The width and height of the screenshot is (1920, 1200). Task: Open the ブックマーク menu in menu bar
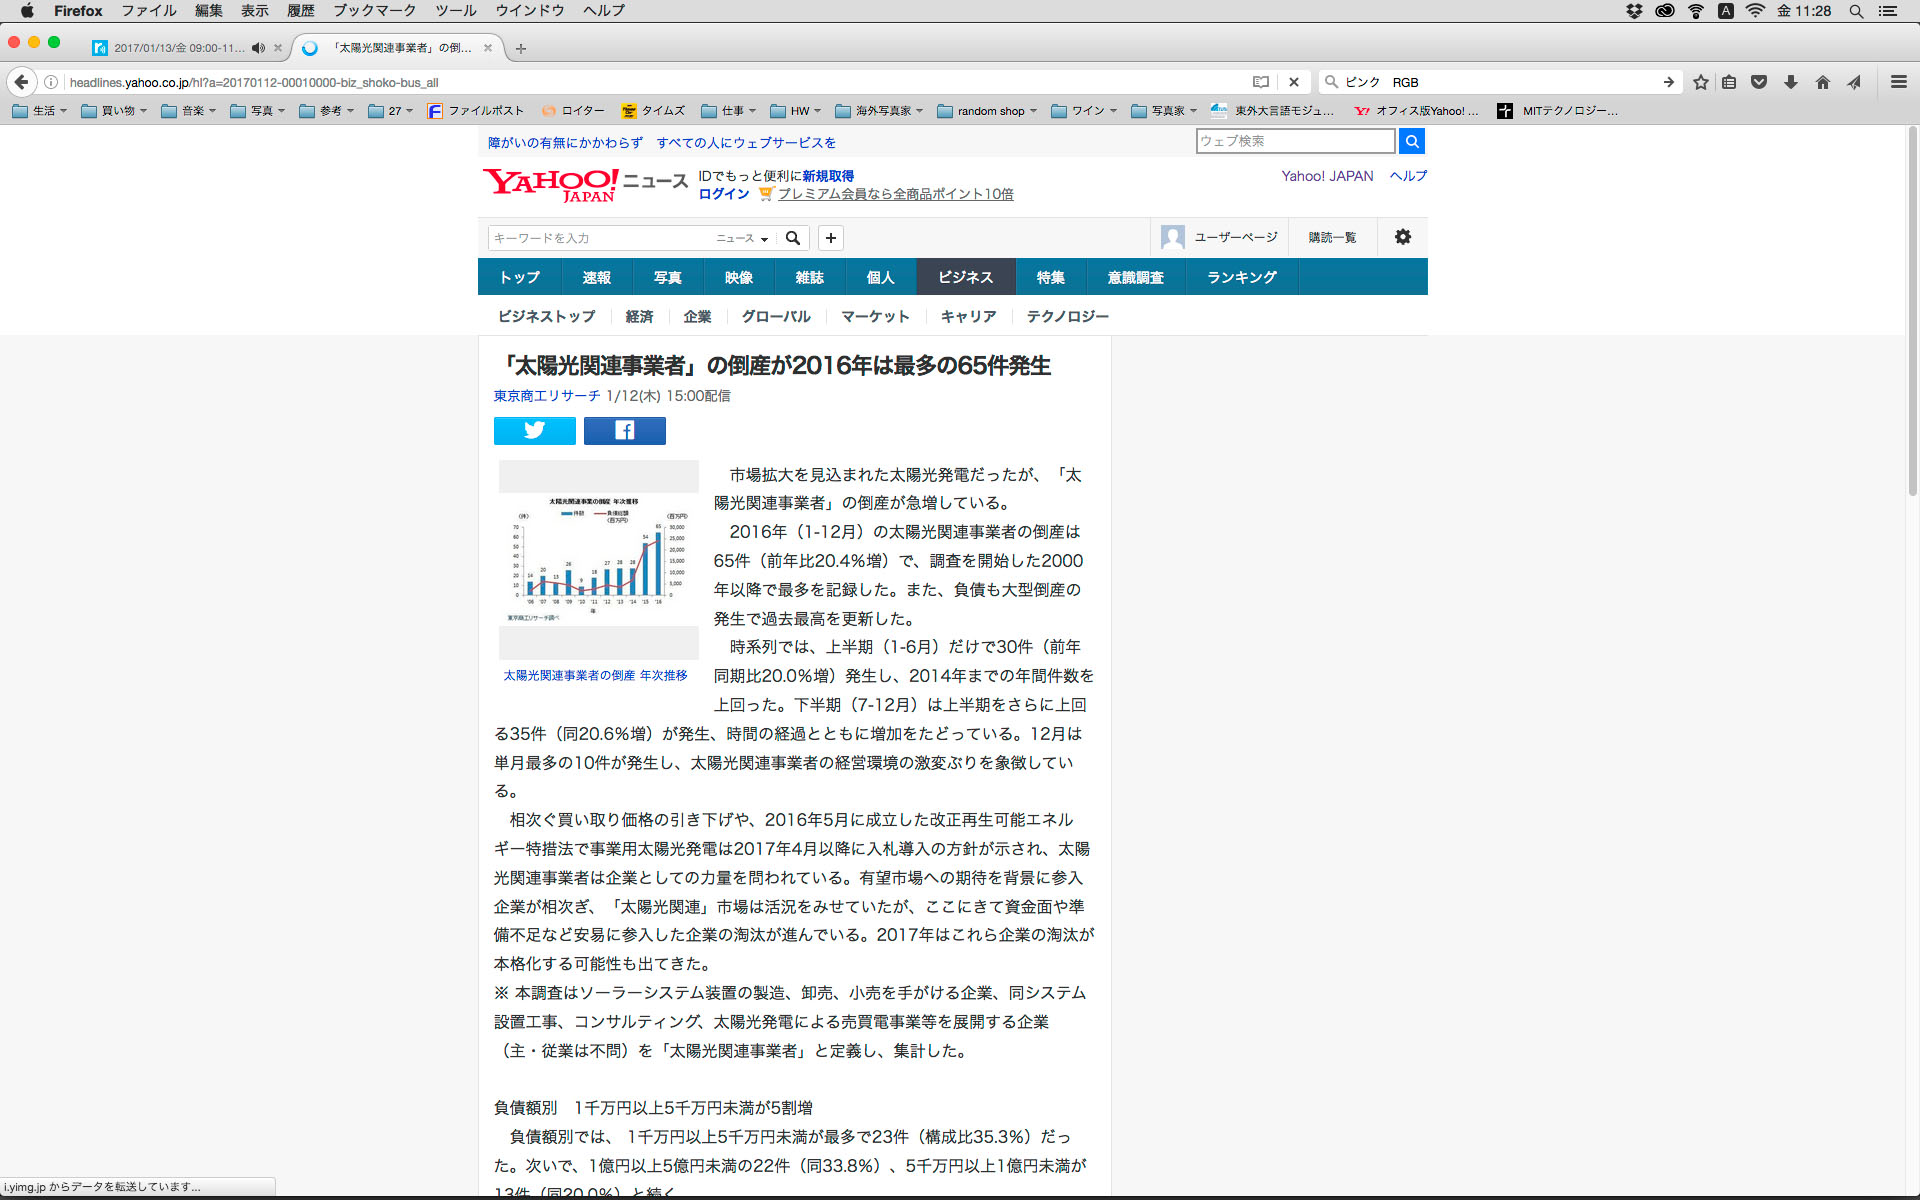(374, 11)
